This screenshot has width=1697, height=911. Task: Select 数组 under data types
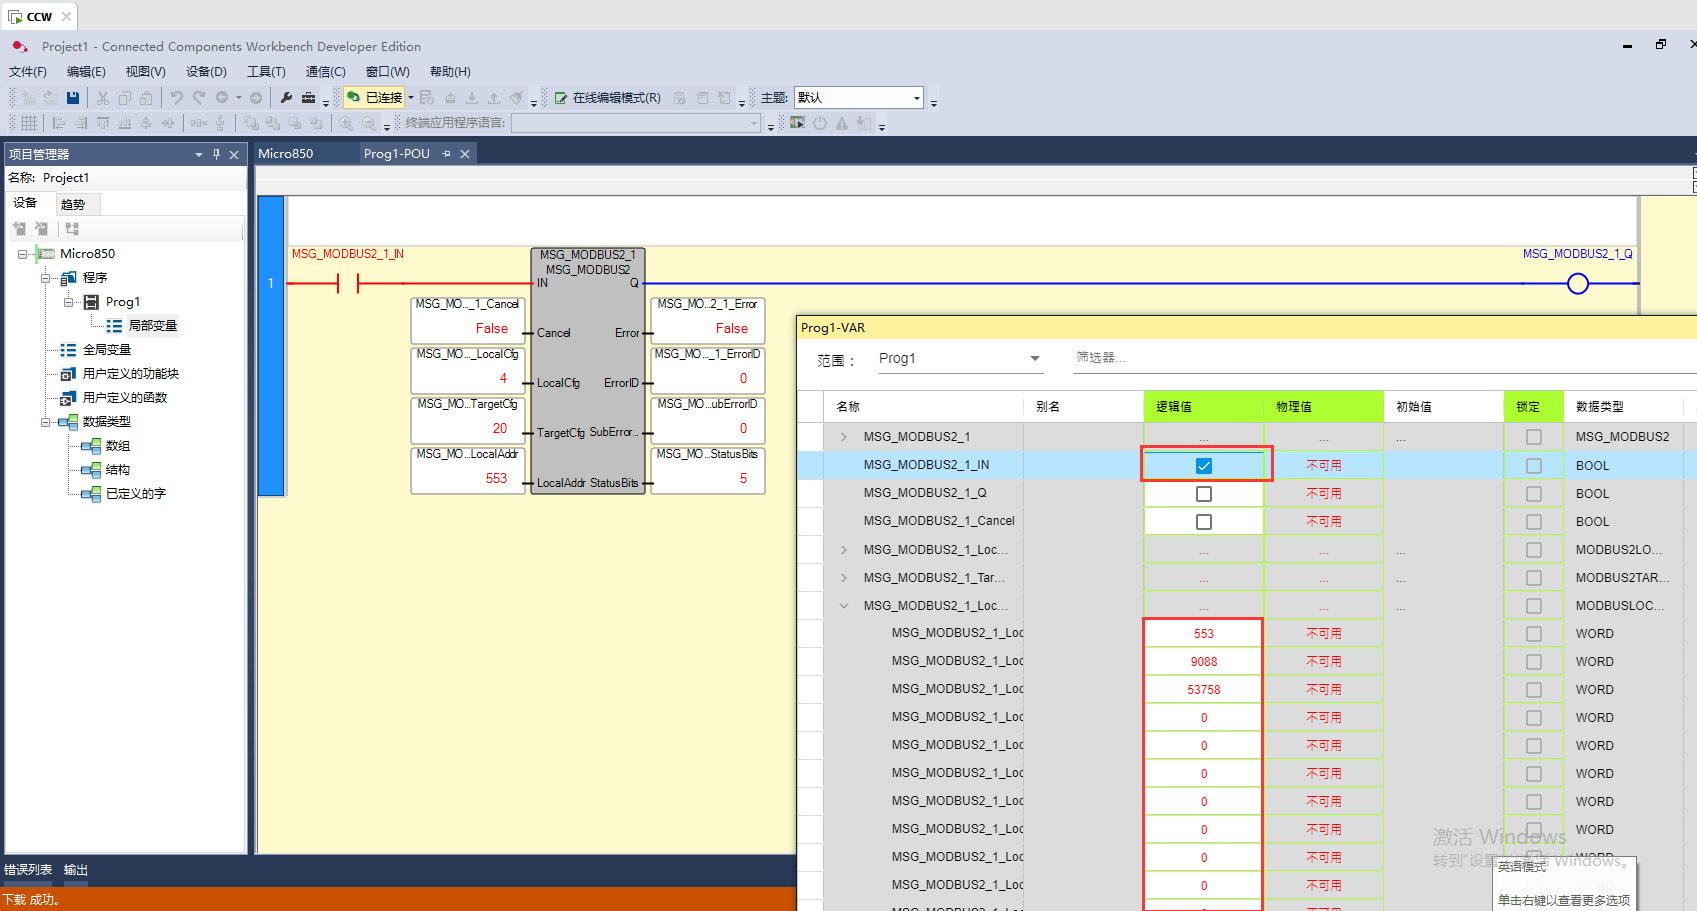click(118, 446)
